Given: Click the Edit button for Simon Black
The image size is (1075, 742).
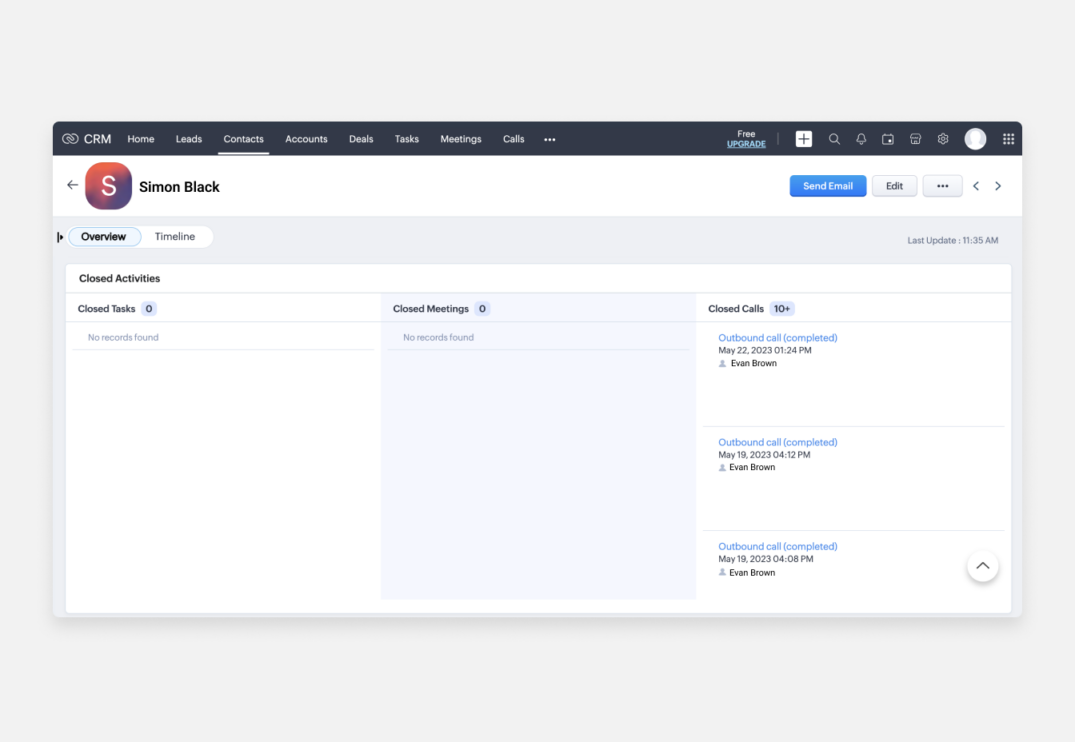Looking at the screenshot, I should [894, 185].
